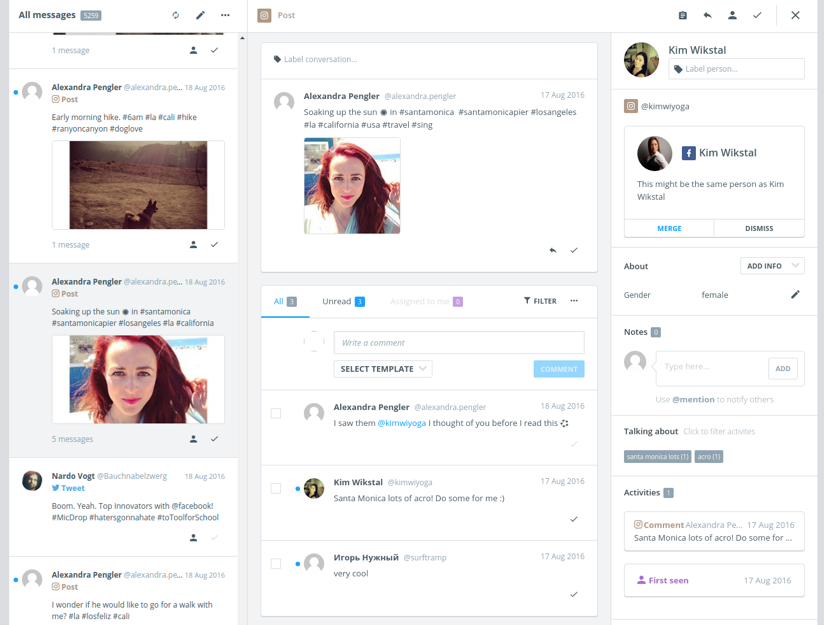Viewport: 824px width, 625px height.
Task: Open the @kimwiyoga mention link
Action: [401, 423]
